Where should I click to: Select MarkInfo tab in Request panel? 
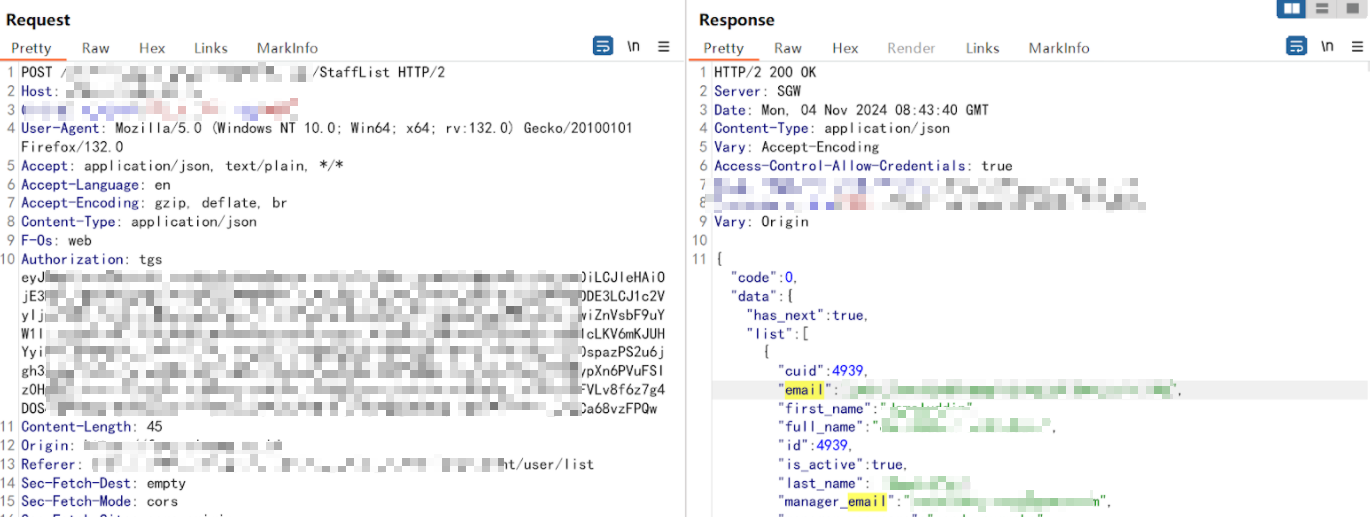click(x=287, y=48)
